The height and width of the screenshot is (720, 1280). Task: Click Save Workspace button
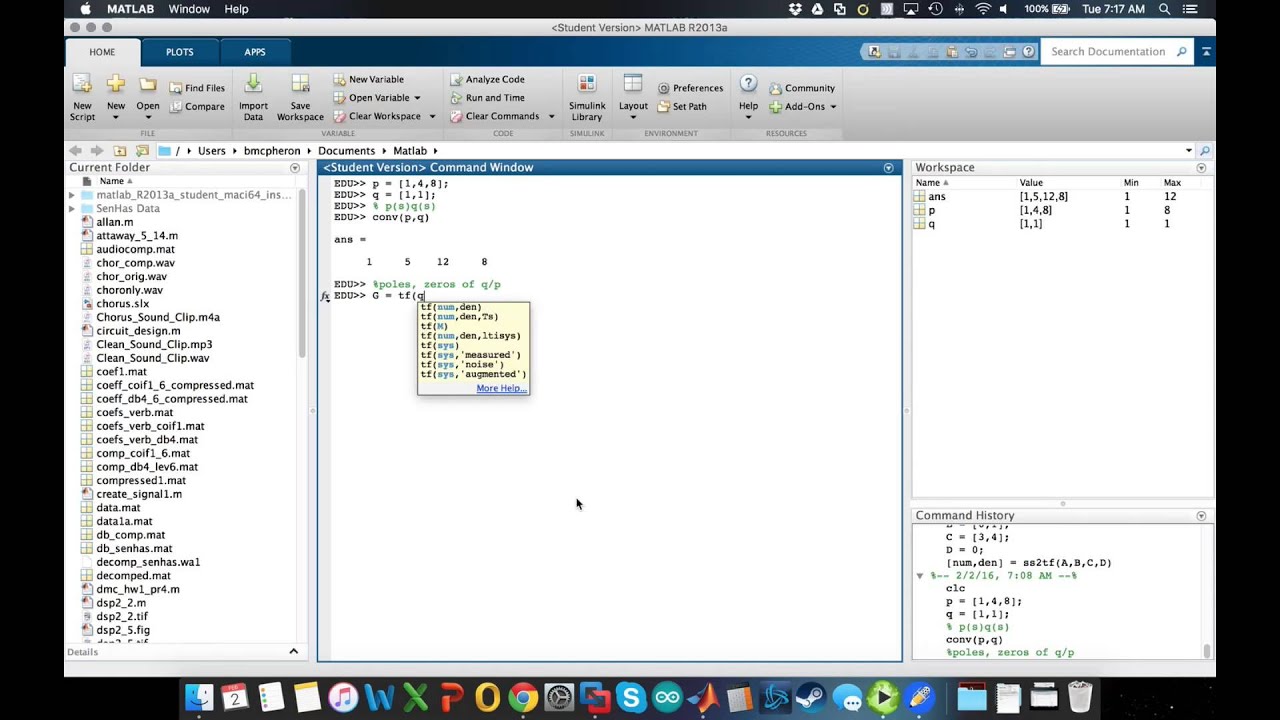(x=300, y=97)
